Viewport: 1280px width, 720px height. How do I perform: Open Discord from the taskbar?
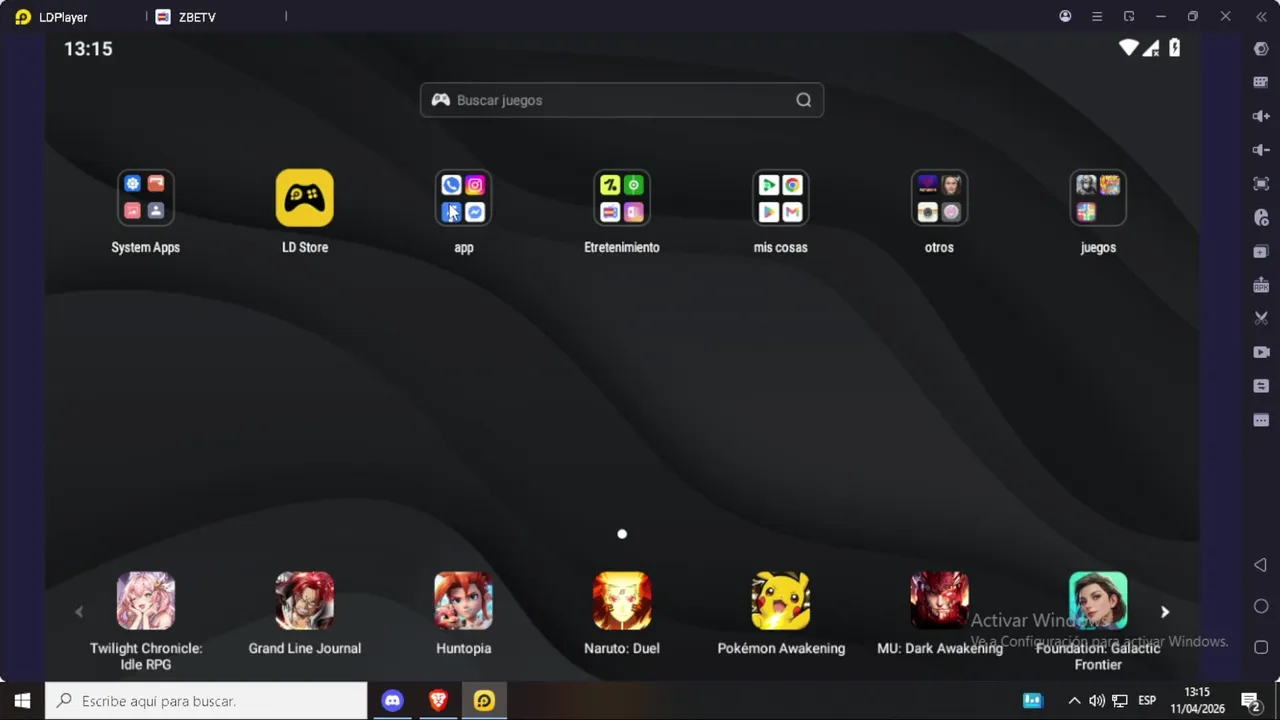pyautogui.click(x=392, y=701)
